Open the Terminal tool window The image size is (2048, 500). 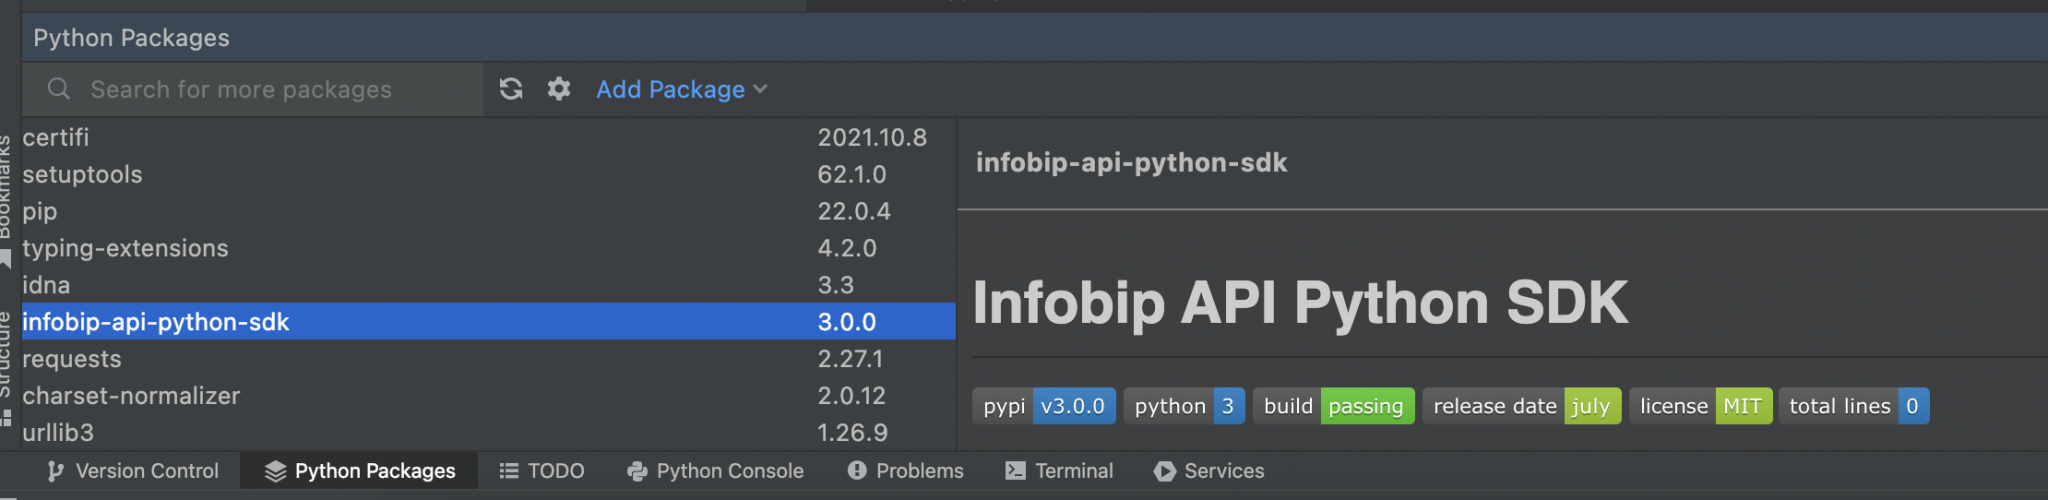click(x=1059, y=471)
